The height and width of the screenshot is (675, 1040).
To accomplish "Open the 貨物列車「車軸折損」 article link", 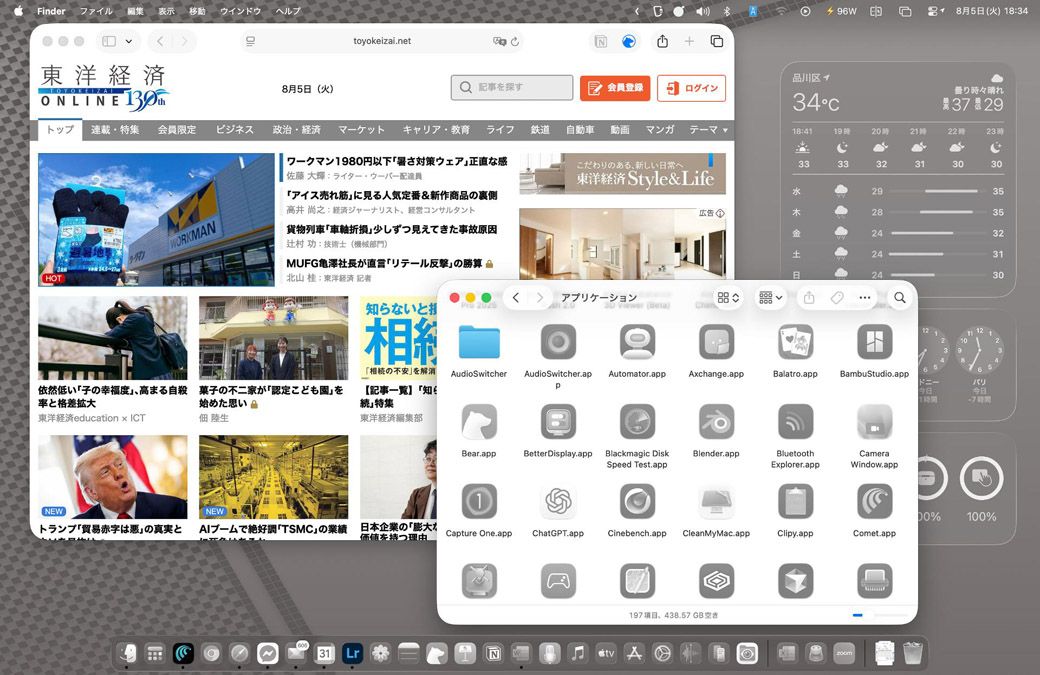I will pyautogui.click(x=391, y=229).
